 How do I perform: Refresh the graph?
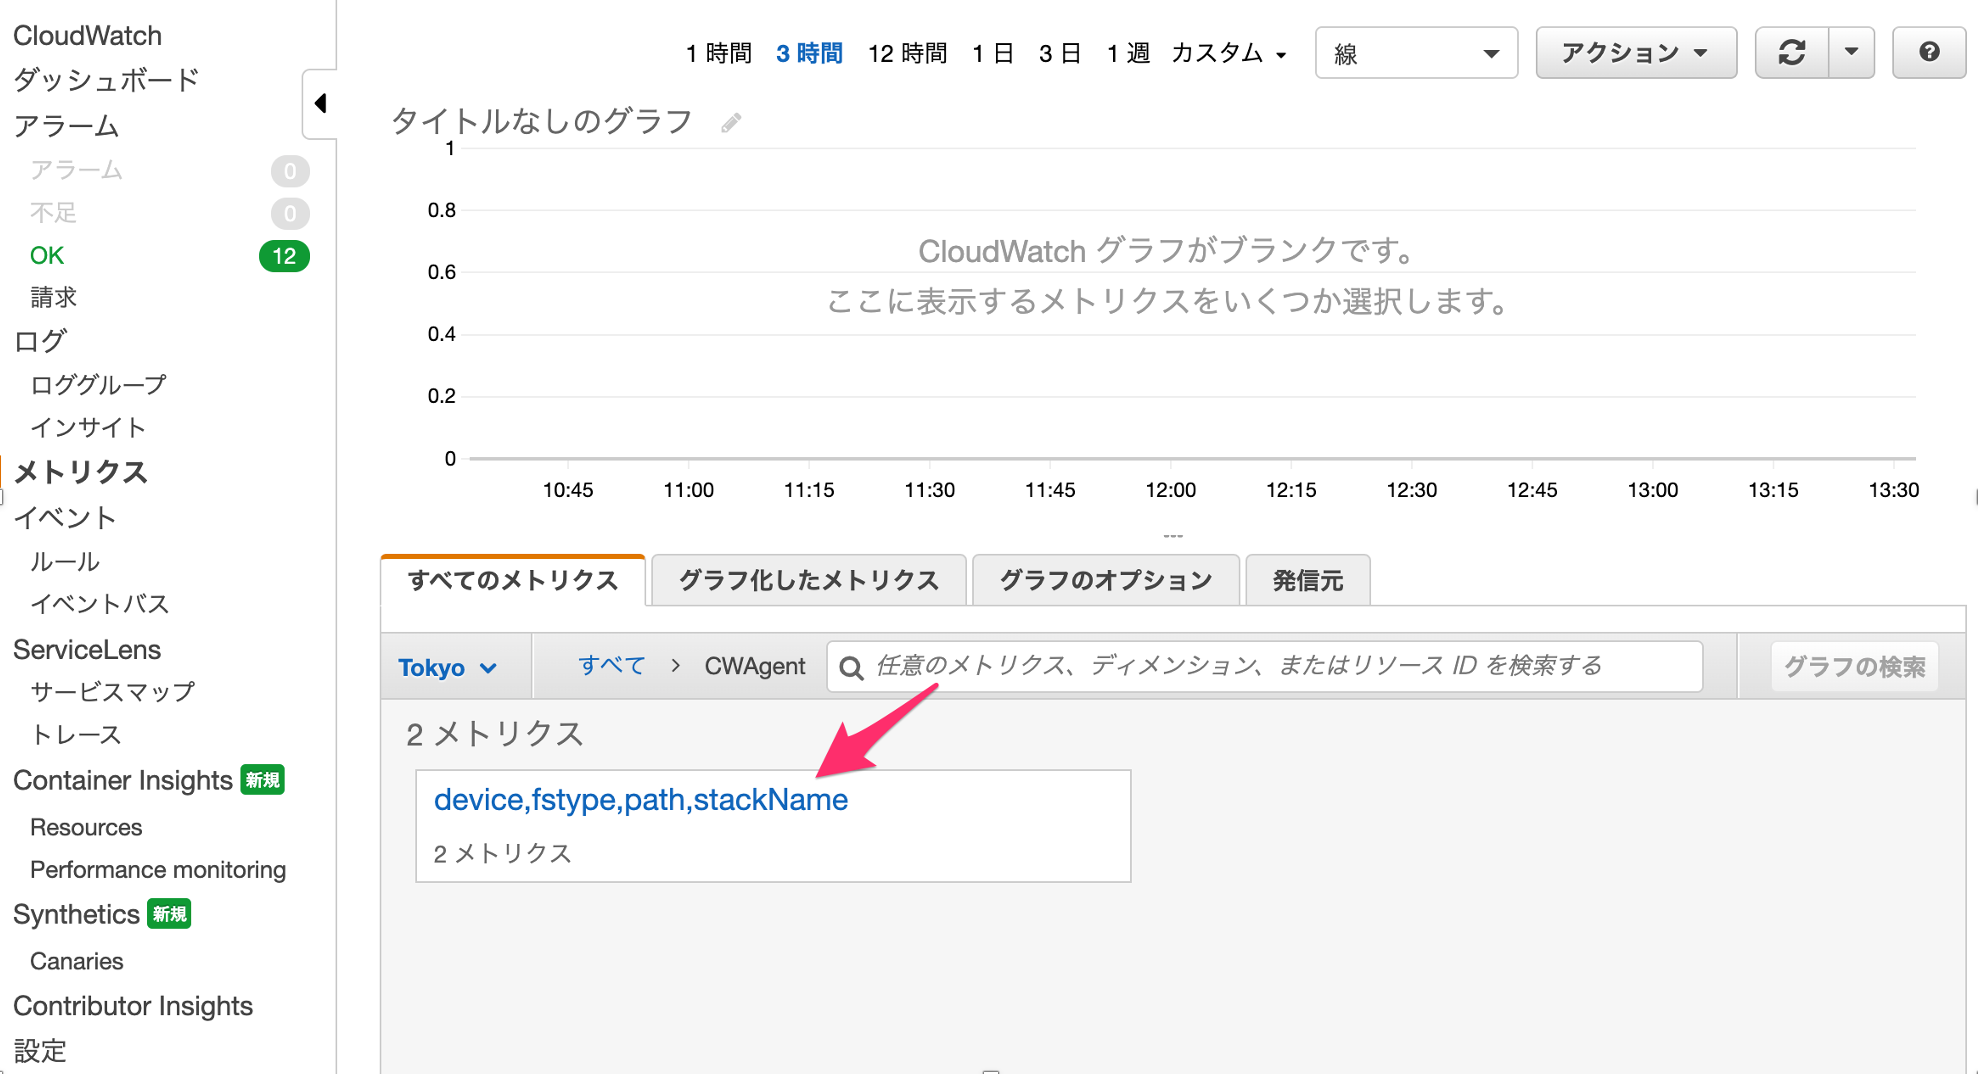point(1792,52)
